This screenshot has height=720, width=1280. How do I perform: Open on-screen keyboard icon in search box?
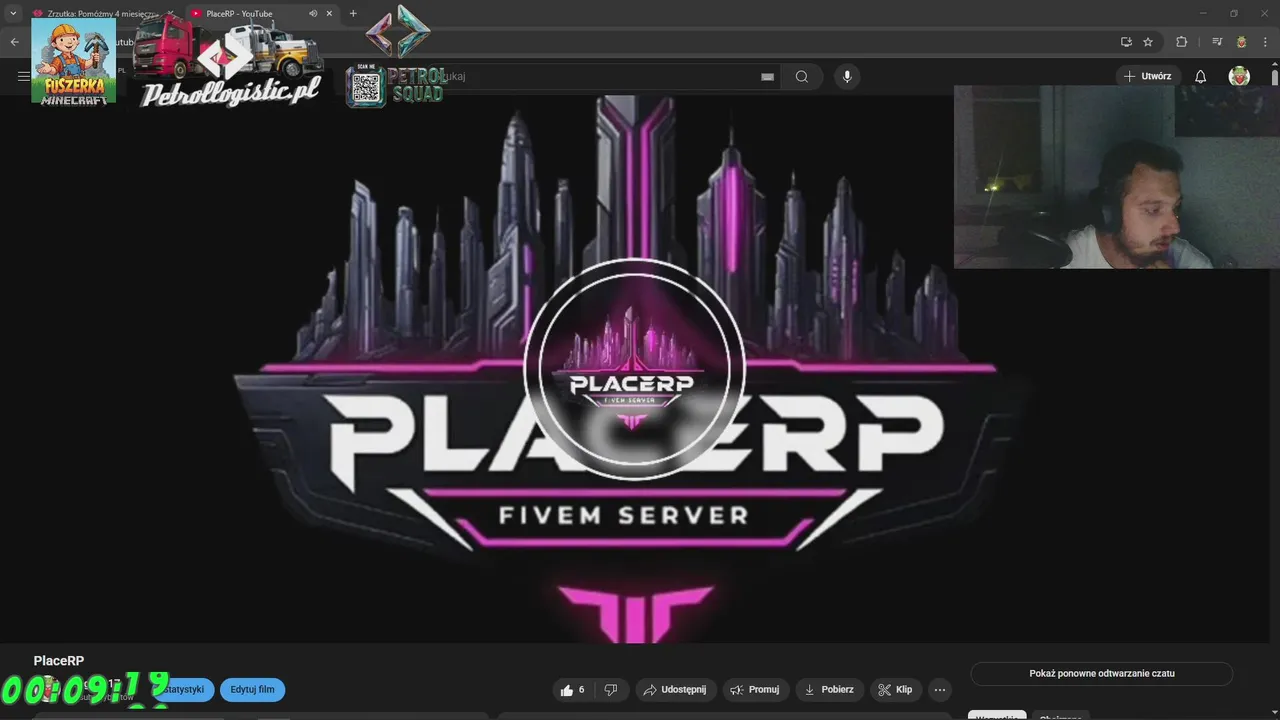pyautogui.click(x=767, y=76)
